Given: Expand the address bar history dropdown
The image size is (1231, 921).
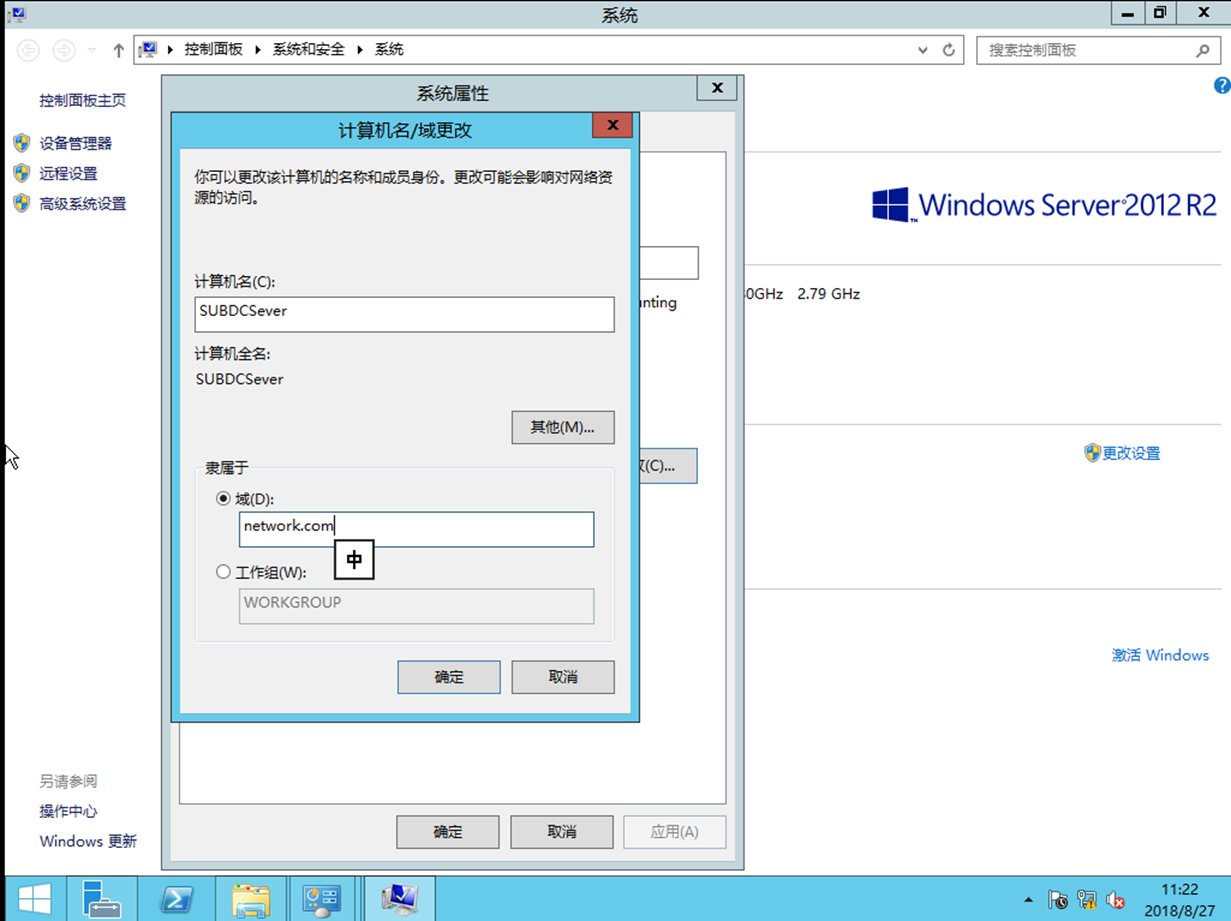Looking at the screenshot, I should tap(923, 50).
